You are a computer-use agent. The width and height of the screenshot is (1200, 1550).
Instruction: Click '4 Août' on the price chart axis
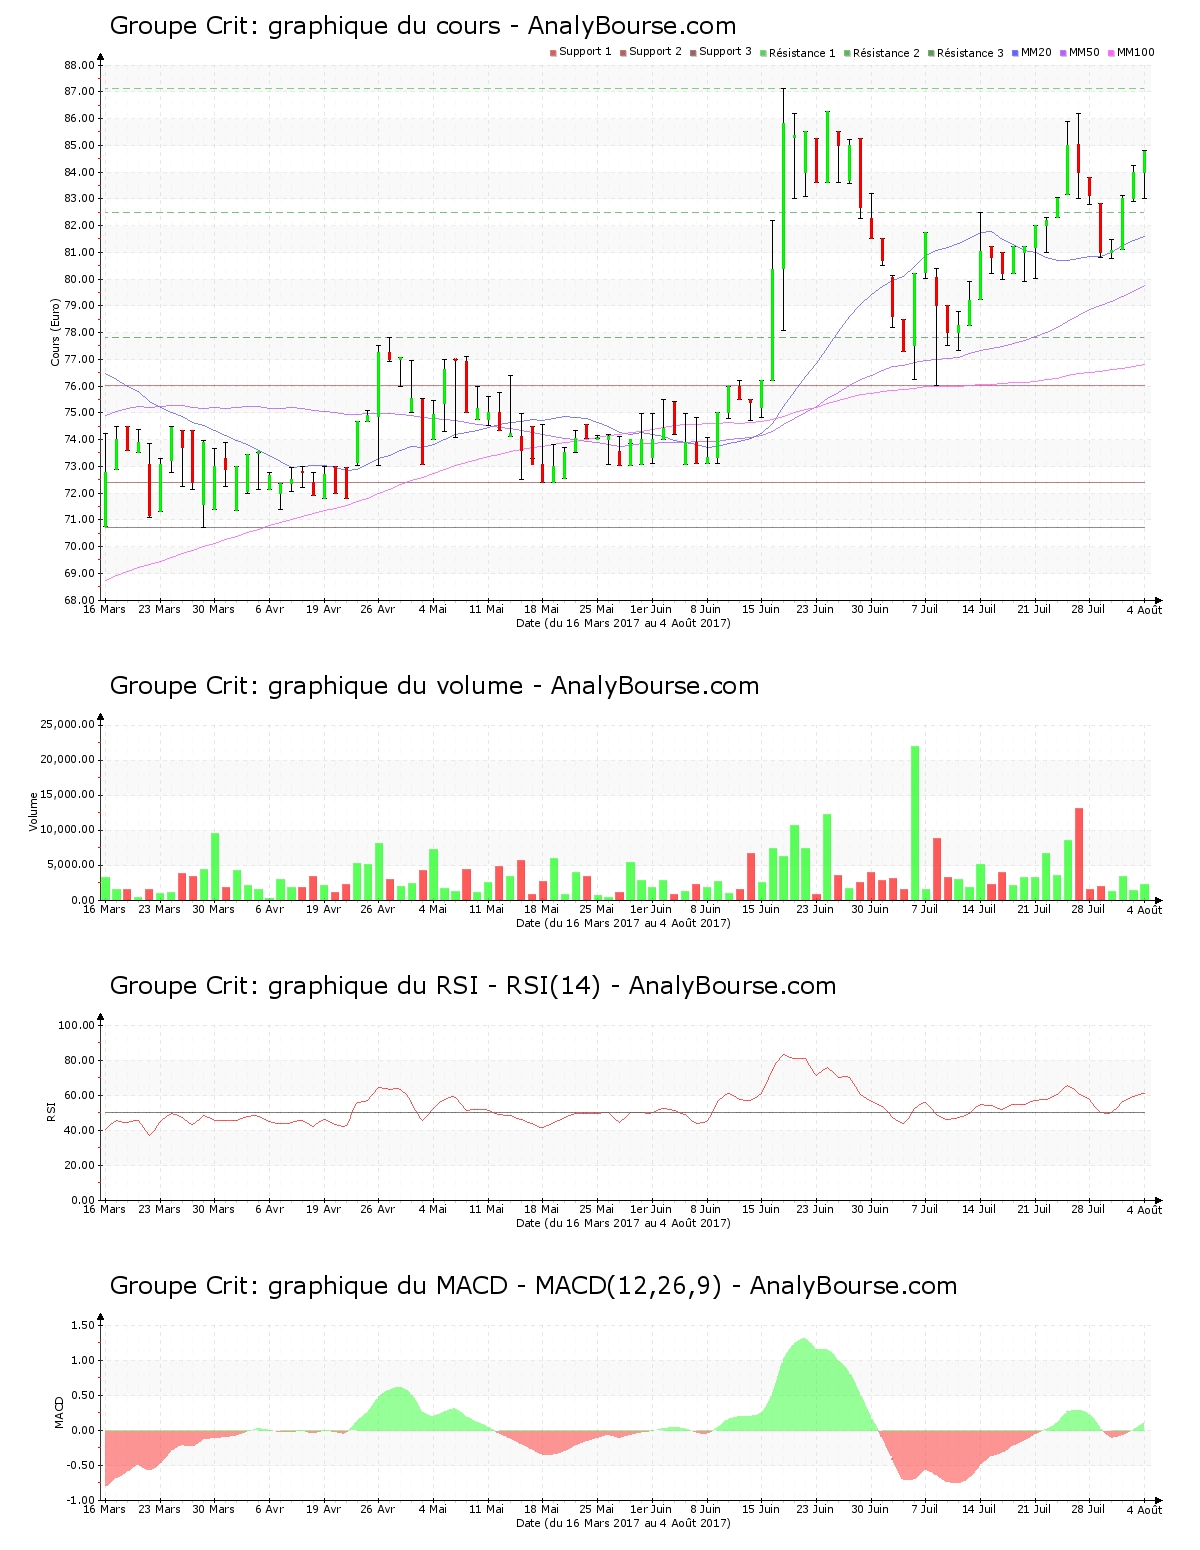pos(1144,610)
